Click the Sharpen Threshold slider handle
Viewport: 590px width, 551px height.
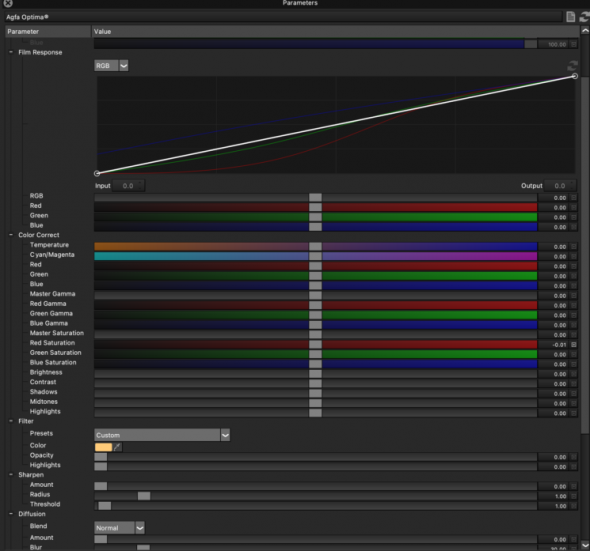click(105, 506)
